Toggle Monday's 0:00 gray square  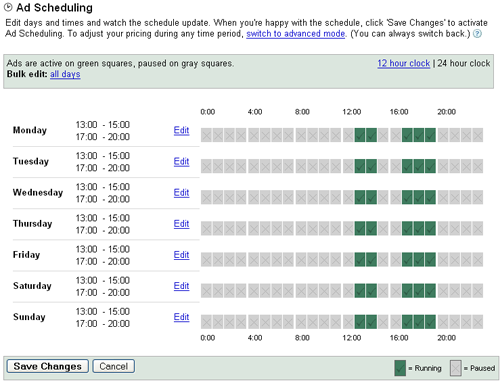[x=206, y=135]
